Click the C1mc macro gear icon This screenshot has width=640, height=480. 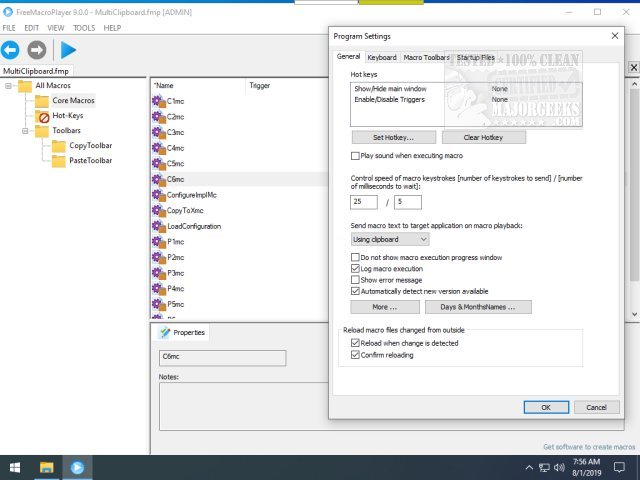158,101
